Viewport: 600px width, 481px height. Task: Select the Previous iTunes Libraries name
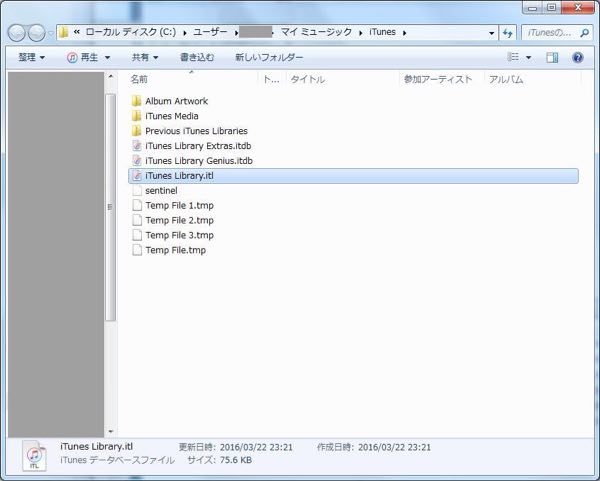[x=196, y=131]
